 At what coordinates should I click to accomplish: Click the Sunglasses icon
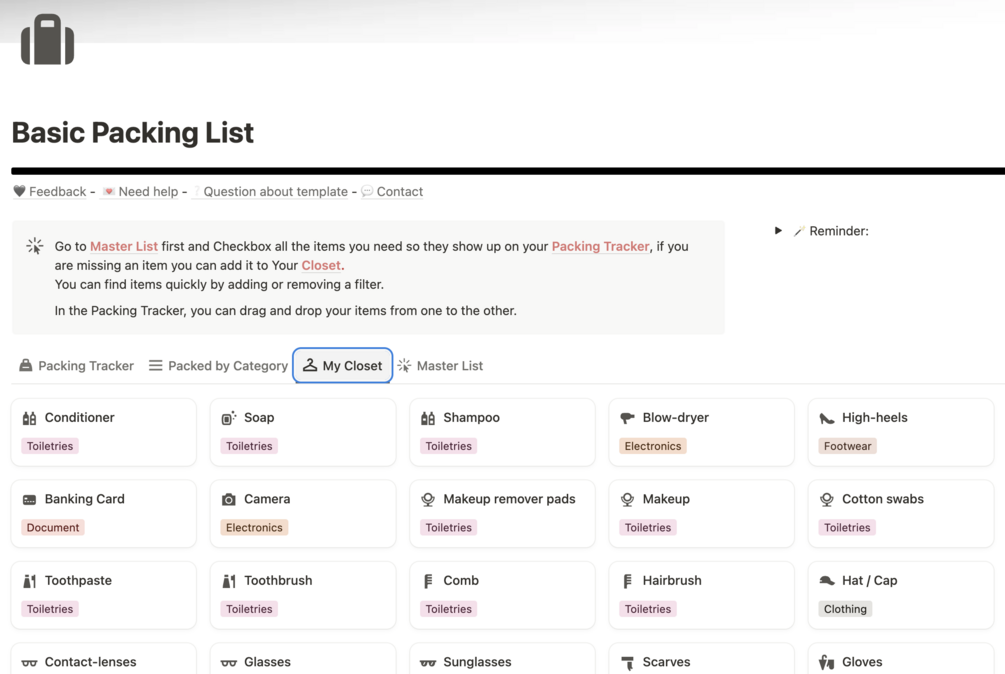pos(428,662)
